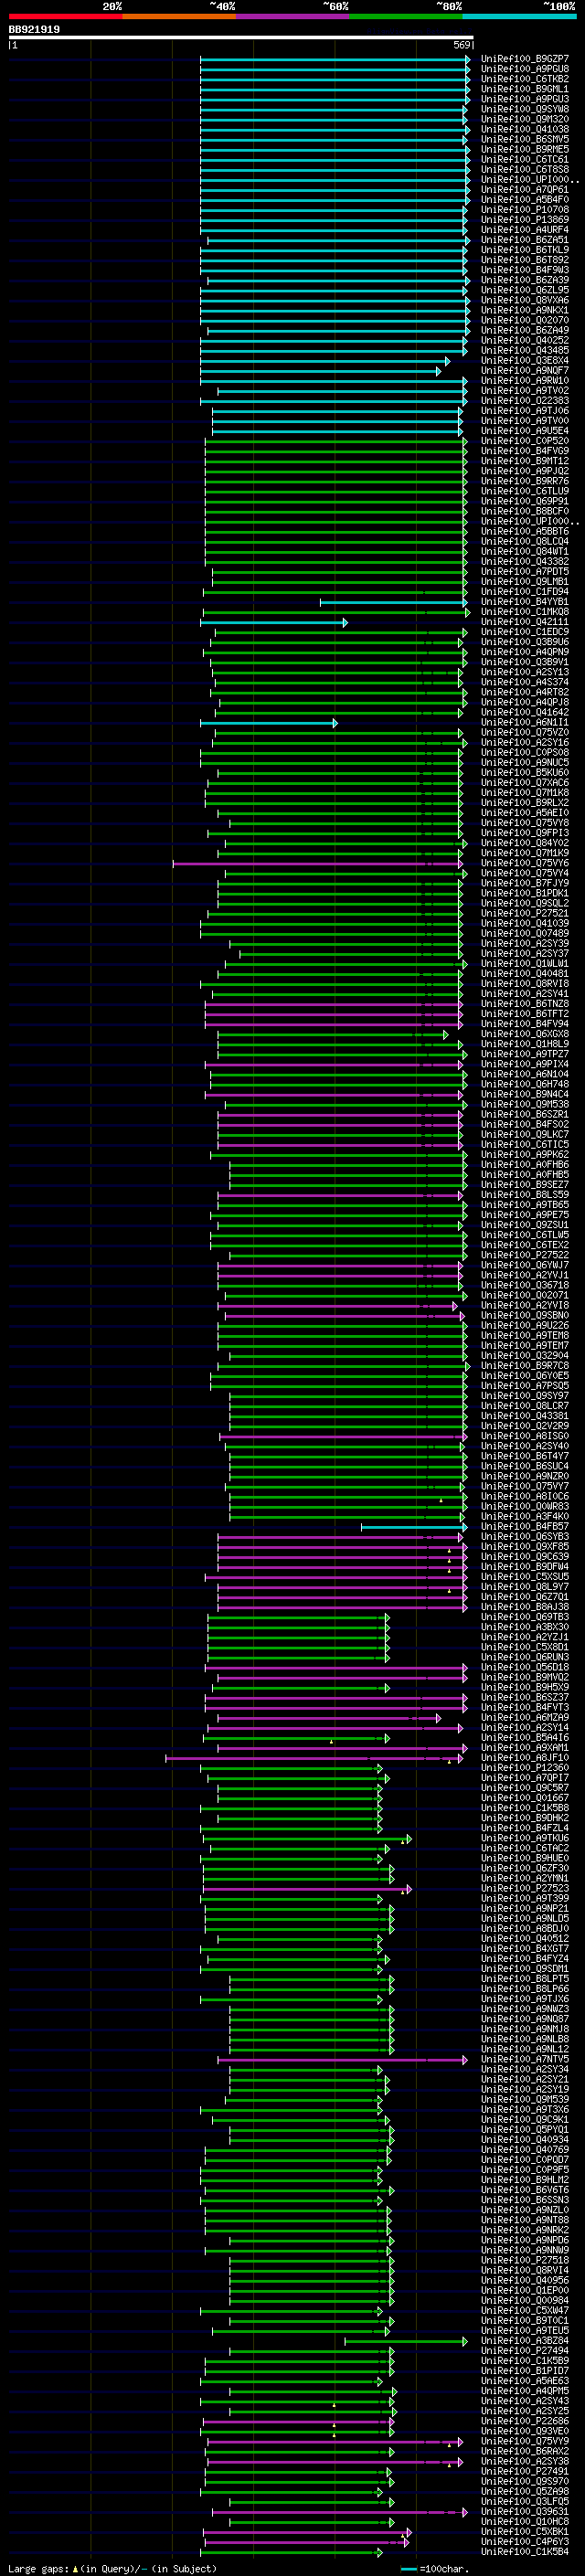Select hit label UniRef100_Q41038
Screen dimensions: 585x2576
pyautogui.click(x=525, y=129)
